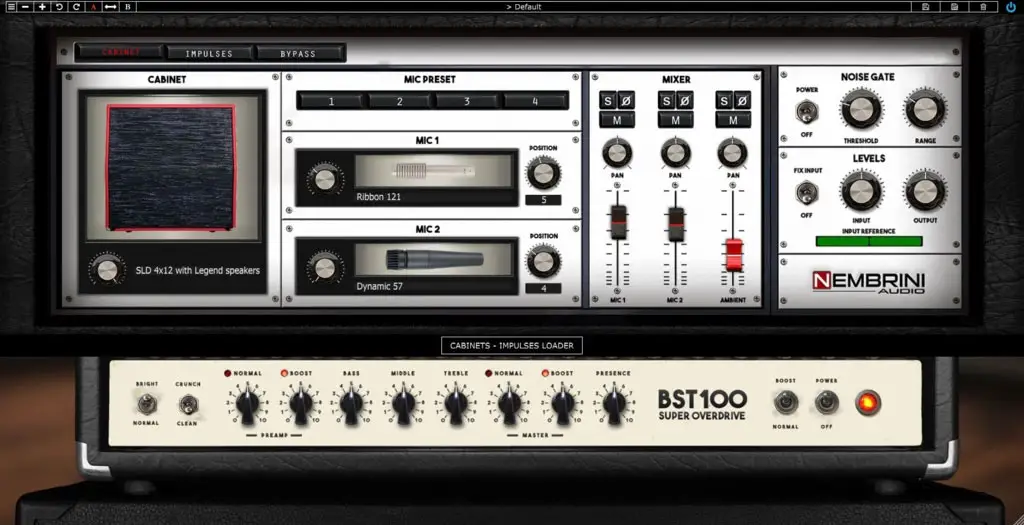Click the SLD 4x12 with Legend speakers label
The height and width of the screenshot is (525, 1024).
[197, 270]
